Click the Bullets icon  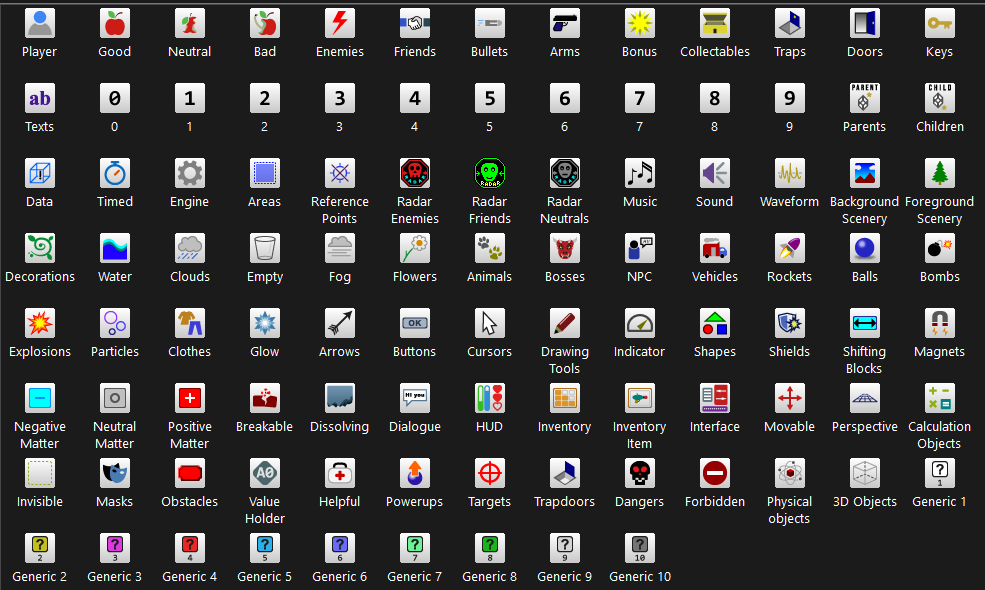pos(489,24)
